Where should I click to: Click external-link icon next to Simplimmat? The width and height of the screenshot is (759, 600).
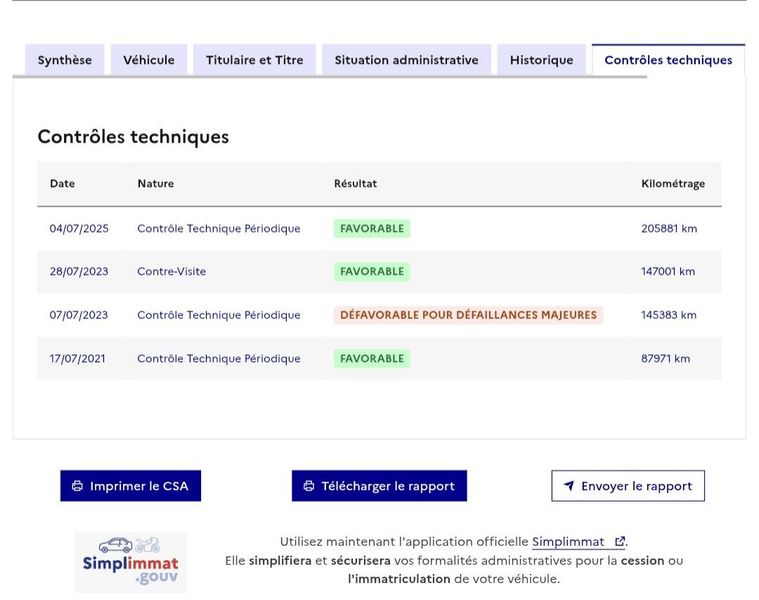click(619, 541)
